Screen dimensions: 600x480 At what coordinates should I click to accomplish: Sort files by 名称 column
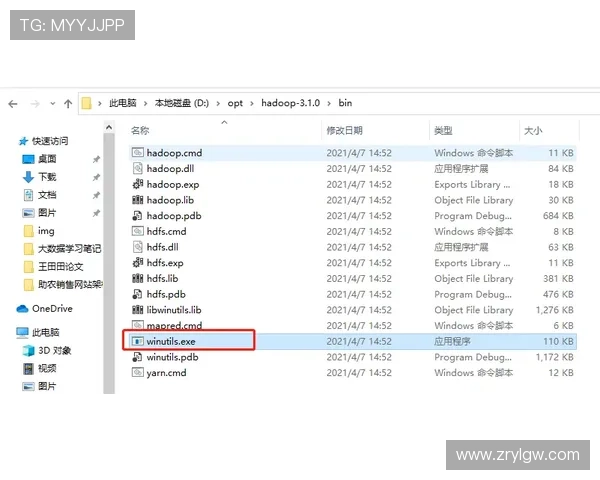tap(140, 131)
